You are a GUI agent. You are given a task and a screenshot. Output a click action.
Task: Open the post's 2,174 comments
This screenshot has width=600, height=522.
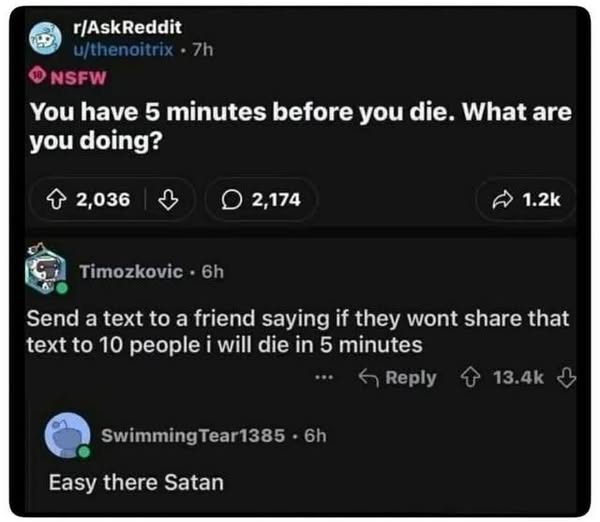point(261,200)
